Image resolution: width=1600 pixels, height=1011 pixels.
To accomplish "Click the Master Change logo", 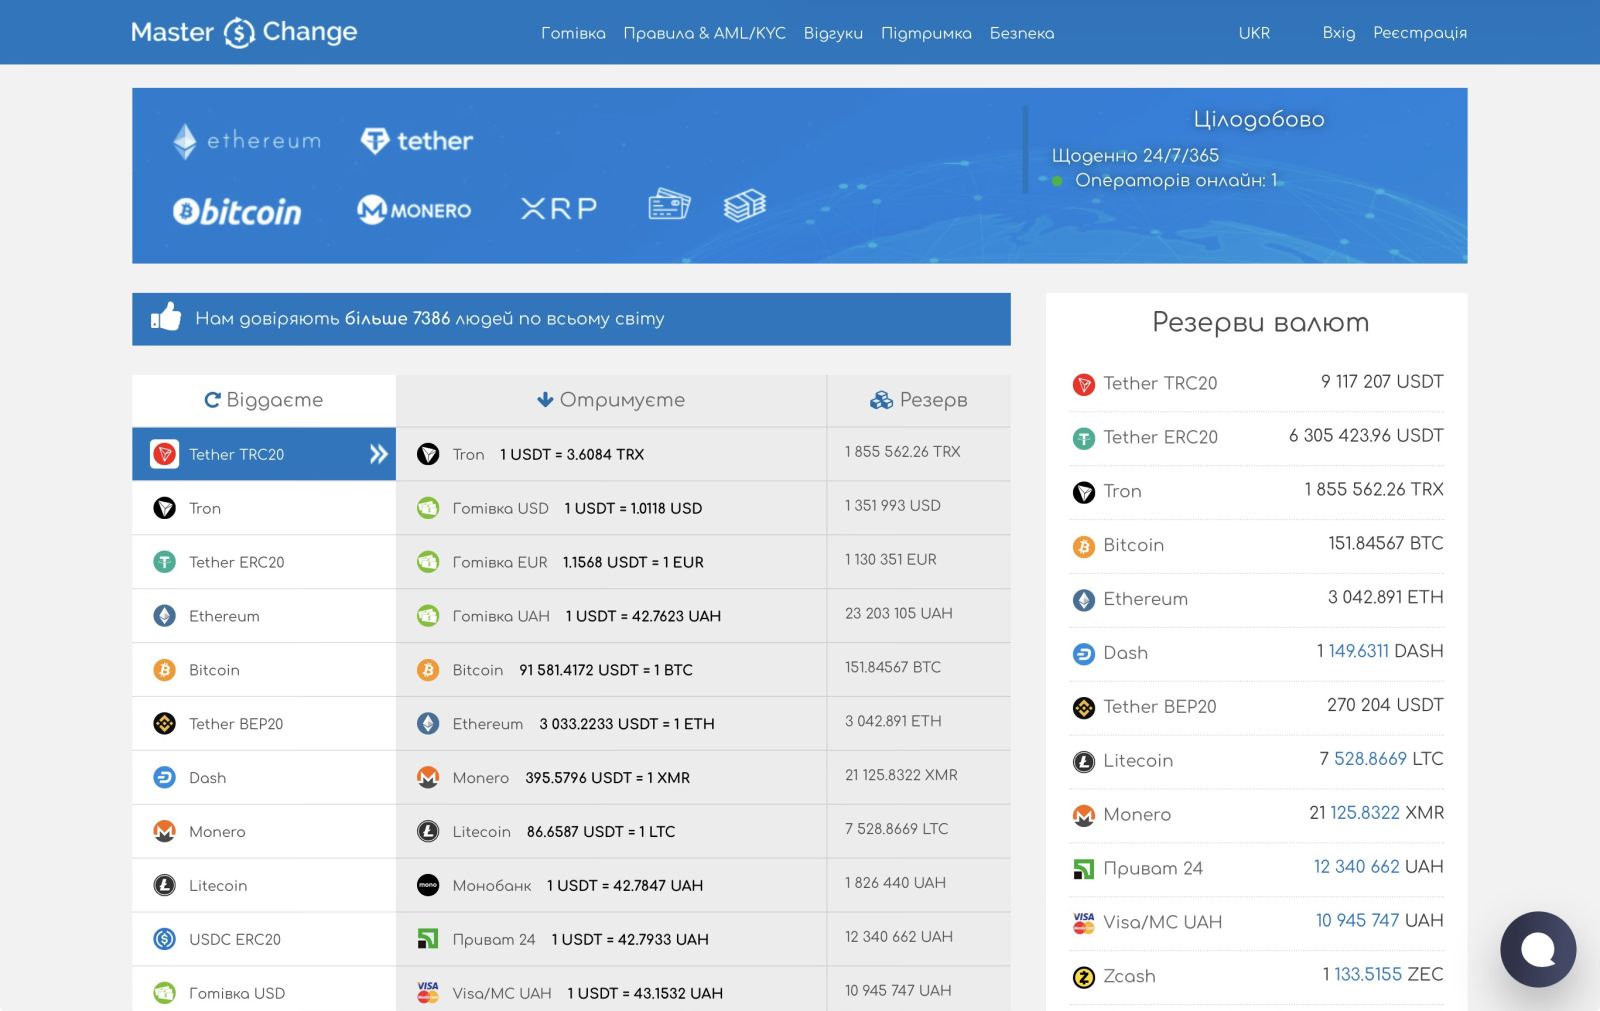I will (x=244, y=32).
